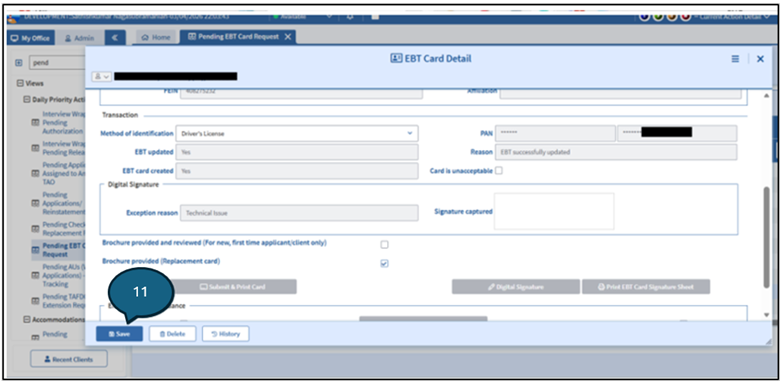Check the Card is unacceptable checkbox
Viewport: 780px width, 381px height.
coord(498,171)
